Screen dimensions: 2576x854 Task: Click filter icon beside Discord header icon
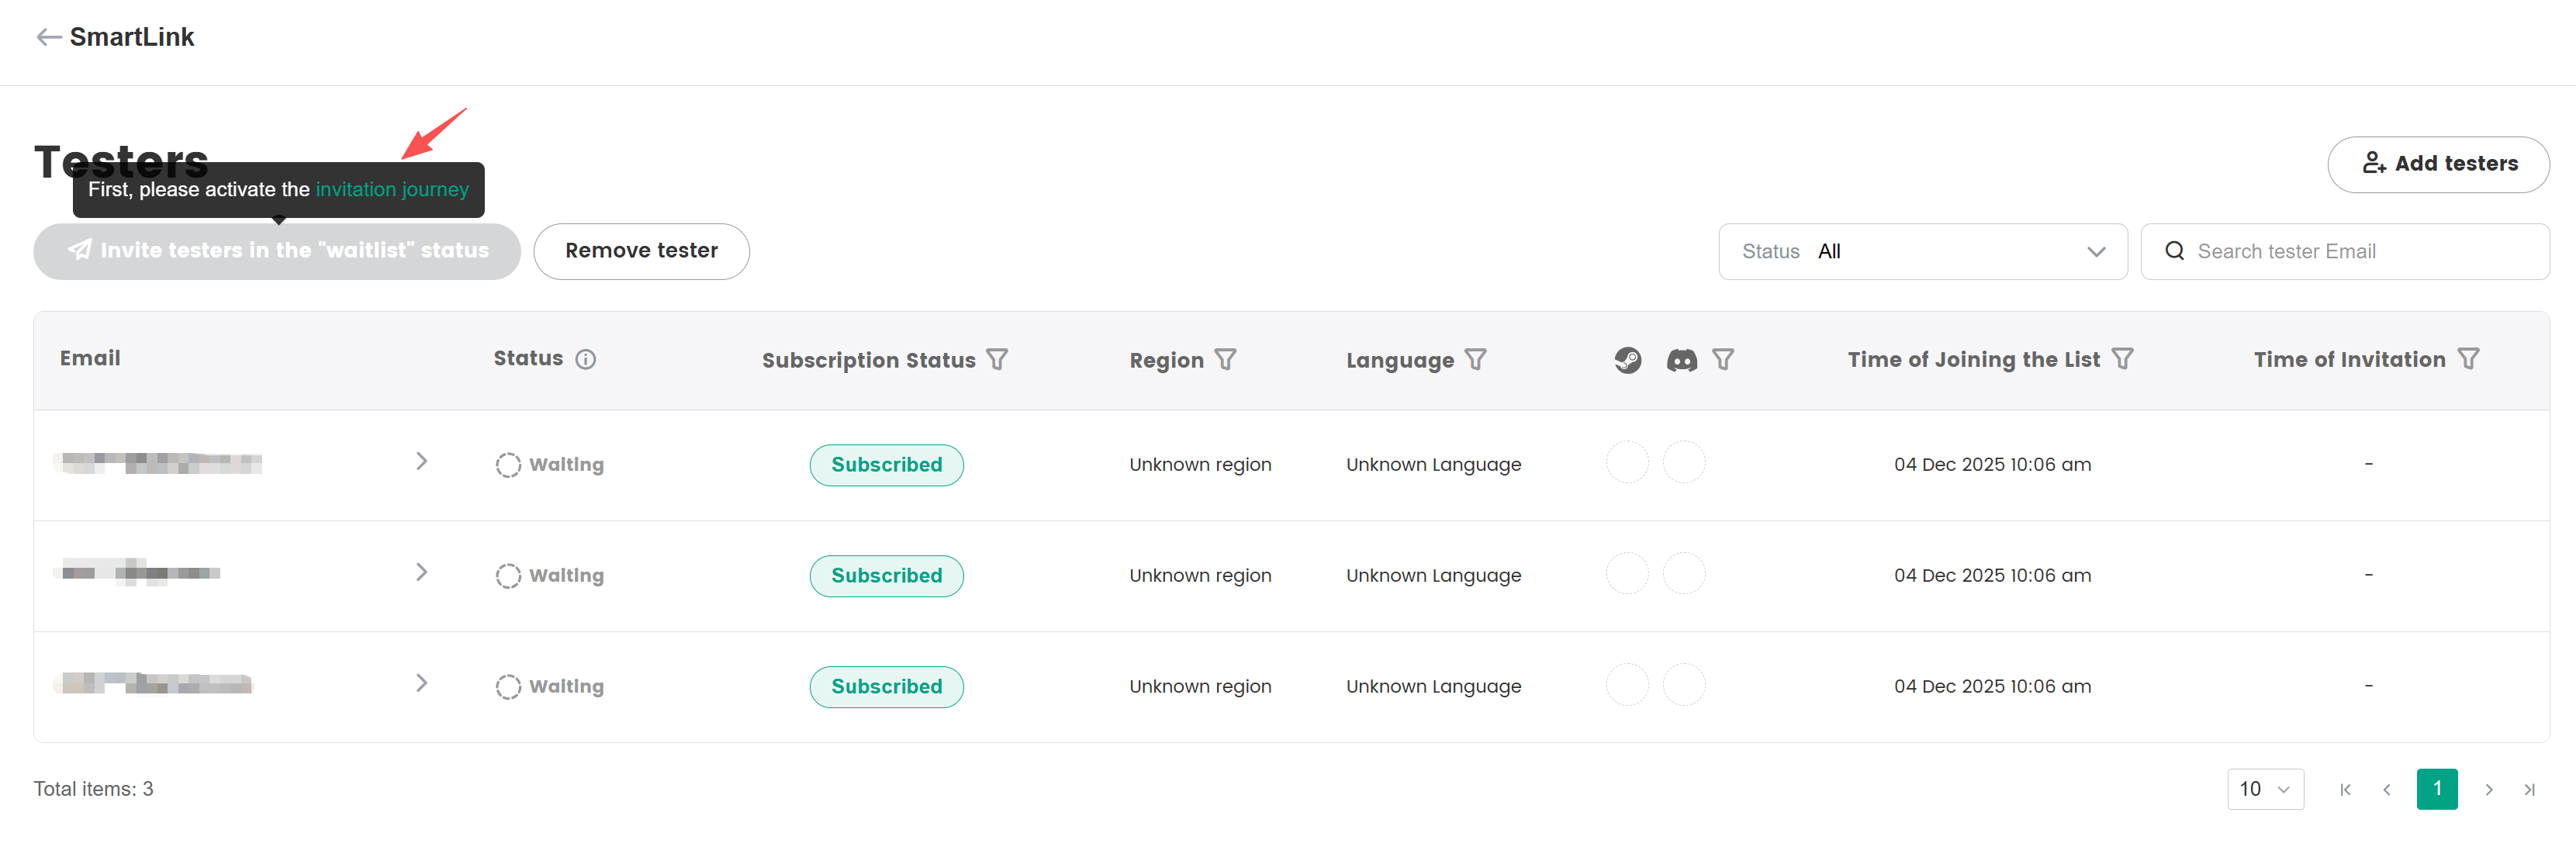pos(1723,358)
